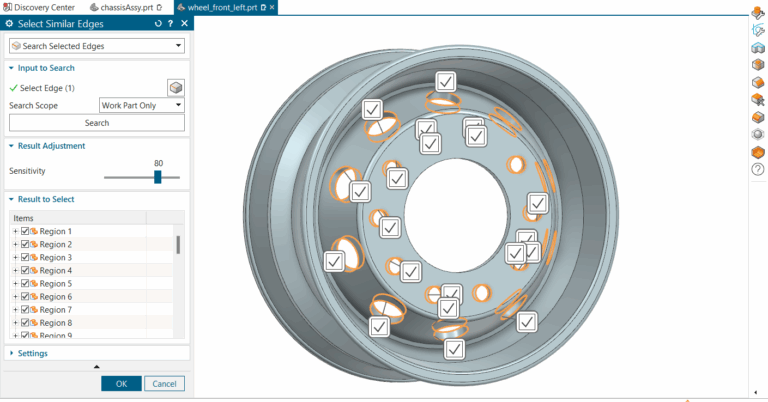Click the Region 7 edge group icon
This screenshot has width=768, height=402.
click(34, 309)
